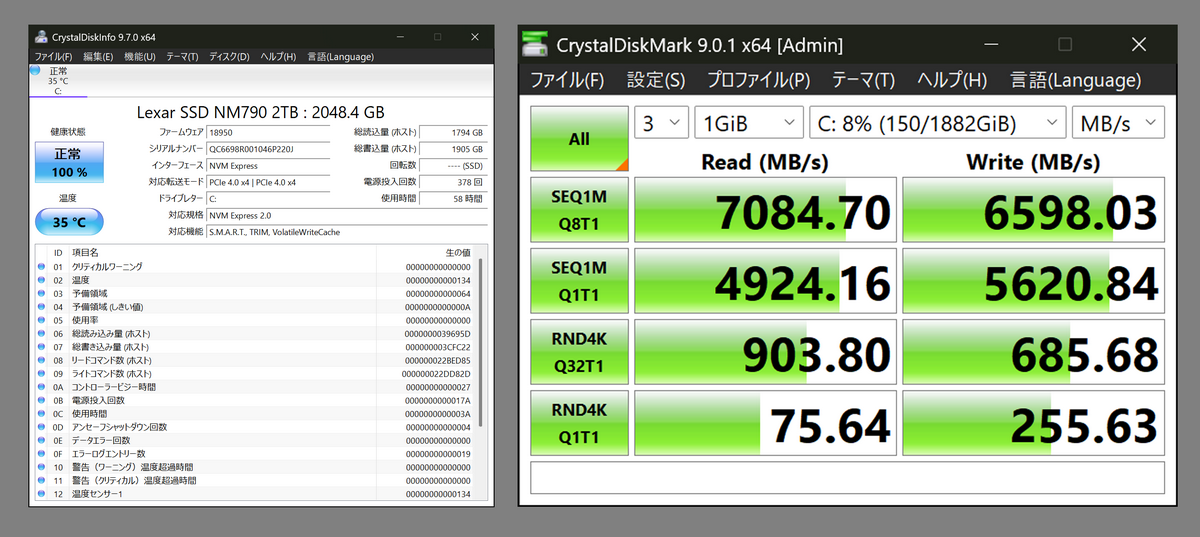Open 設定(S) menu in CrystalDiskMark
This screenshot has width=1200, height=537.
point(656,80)
